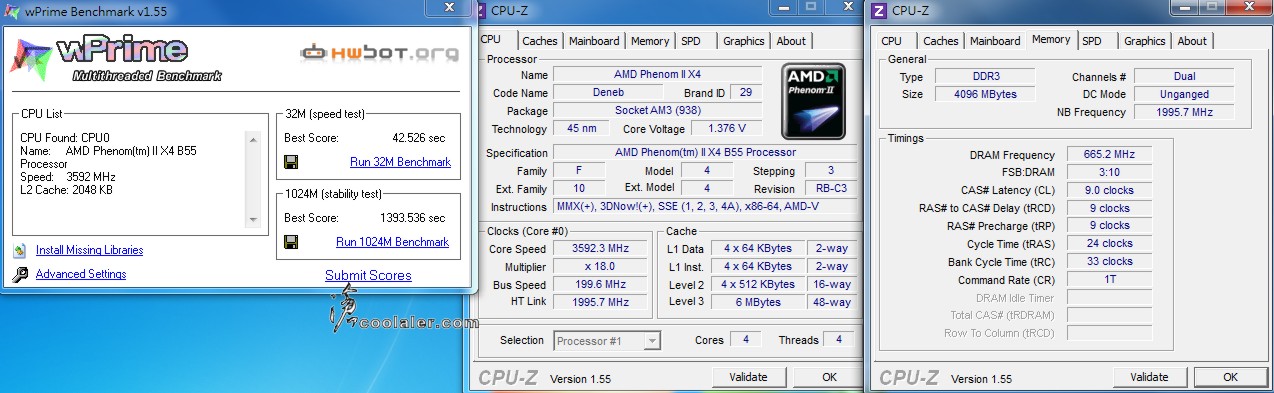Select Memory tab in right CPU-Z window
The width and height of the screenshot is (1274, 393).
pyautogui.click(x=1051, y=39)
